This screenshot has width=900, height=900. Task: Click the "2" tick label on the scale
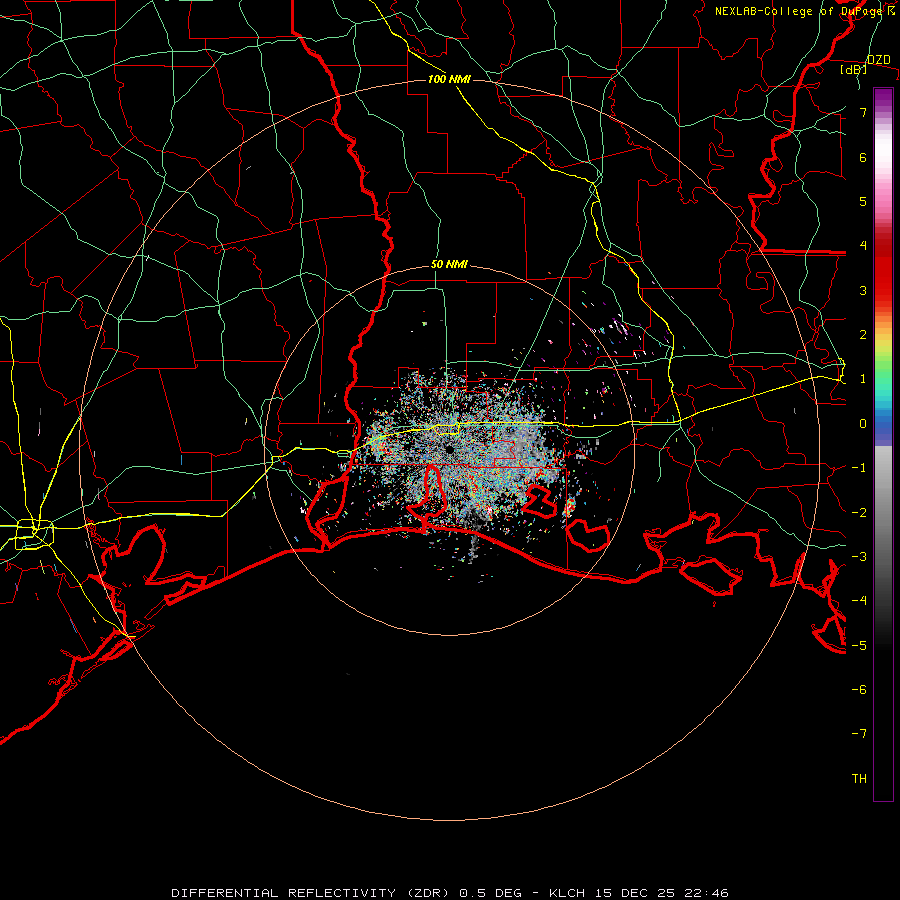pyautogui.click(x=863, y=335)
